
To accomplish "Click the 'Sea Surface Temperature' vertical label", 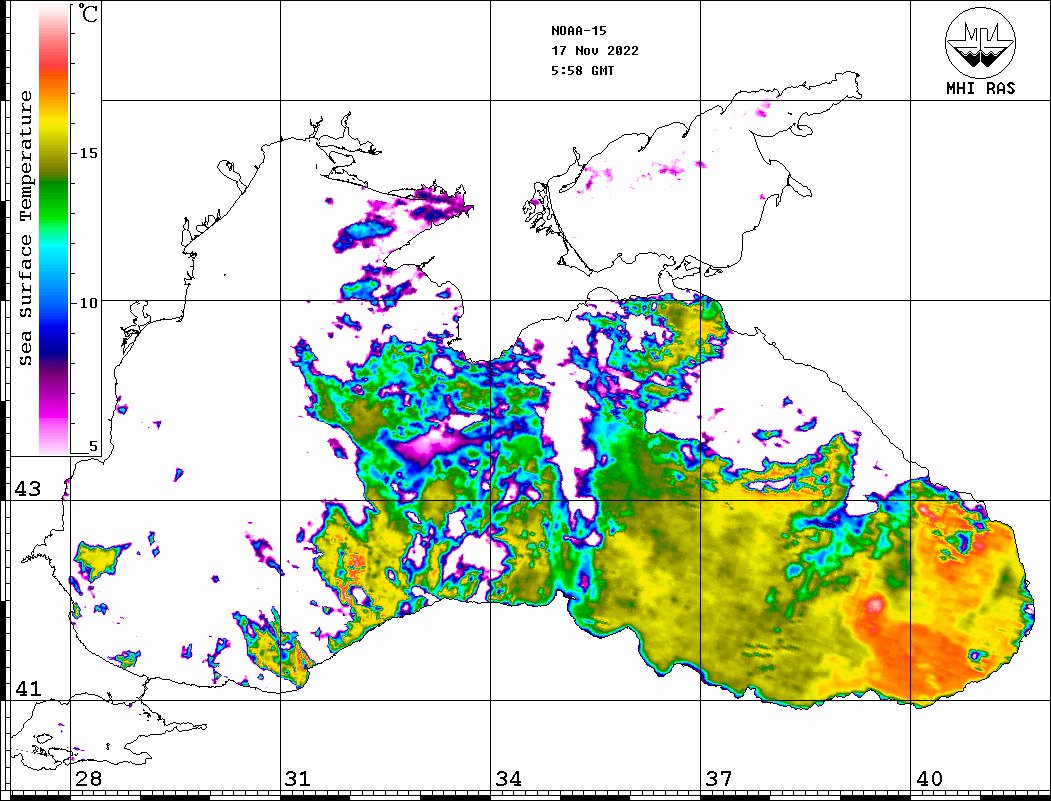I will click(x=25, y=228).
